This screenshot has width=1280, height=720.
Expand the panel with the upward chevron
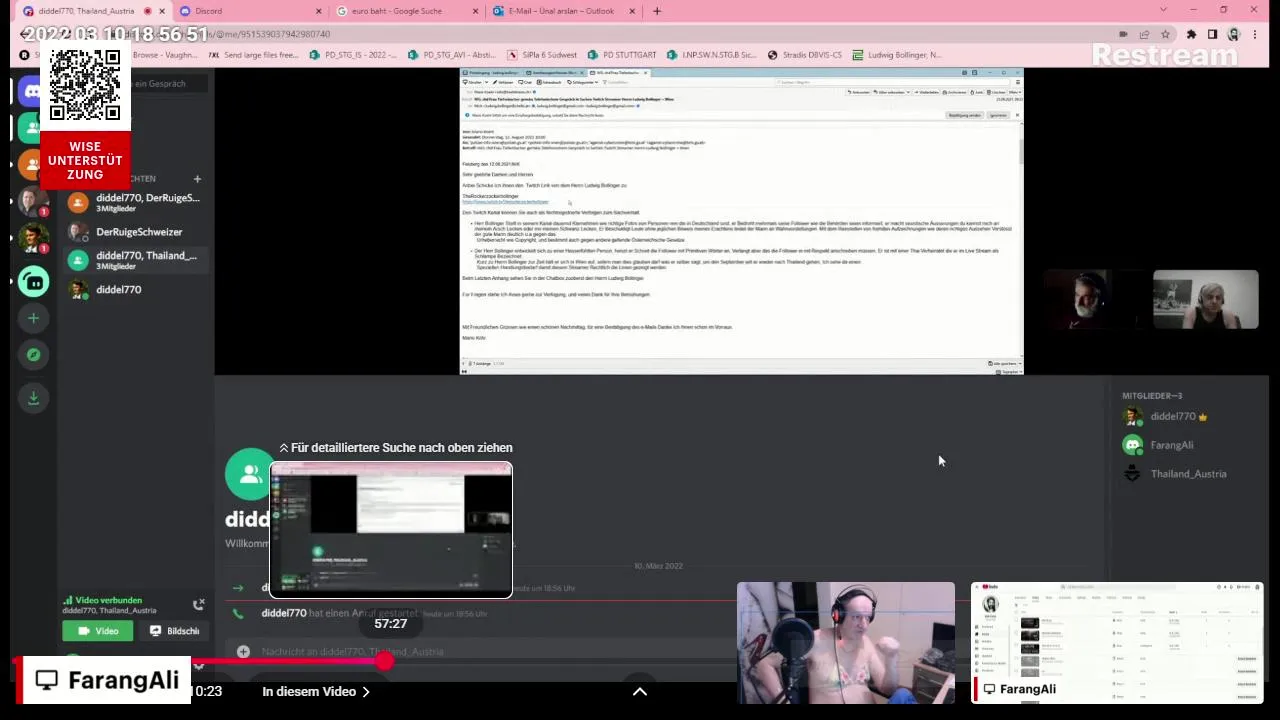point(640,691)
